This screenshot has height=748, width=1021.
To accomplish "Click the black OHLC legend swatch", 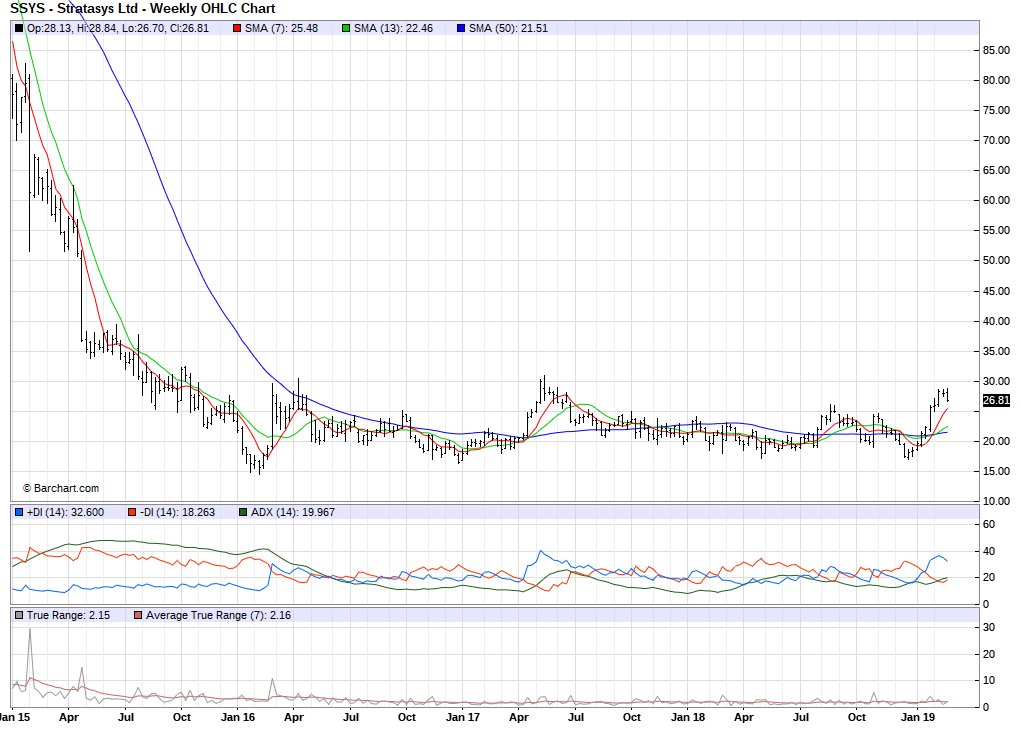I will (x=19, y=28).
